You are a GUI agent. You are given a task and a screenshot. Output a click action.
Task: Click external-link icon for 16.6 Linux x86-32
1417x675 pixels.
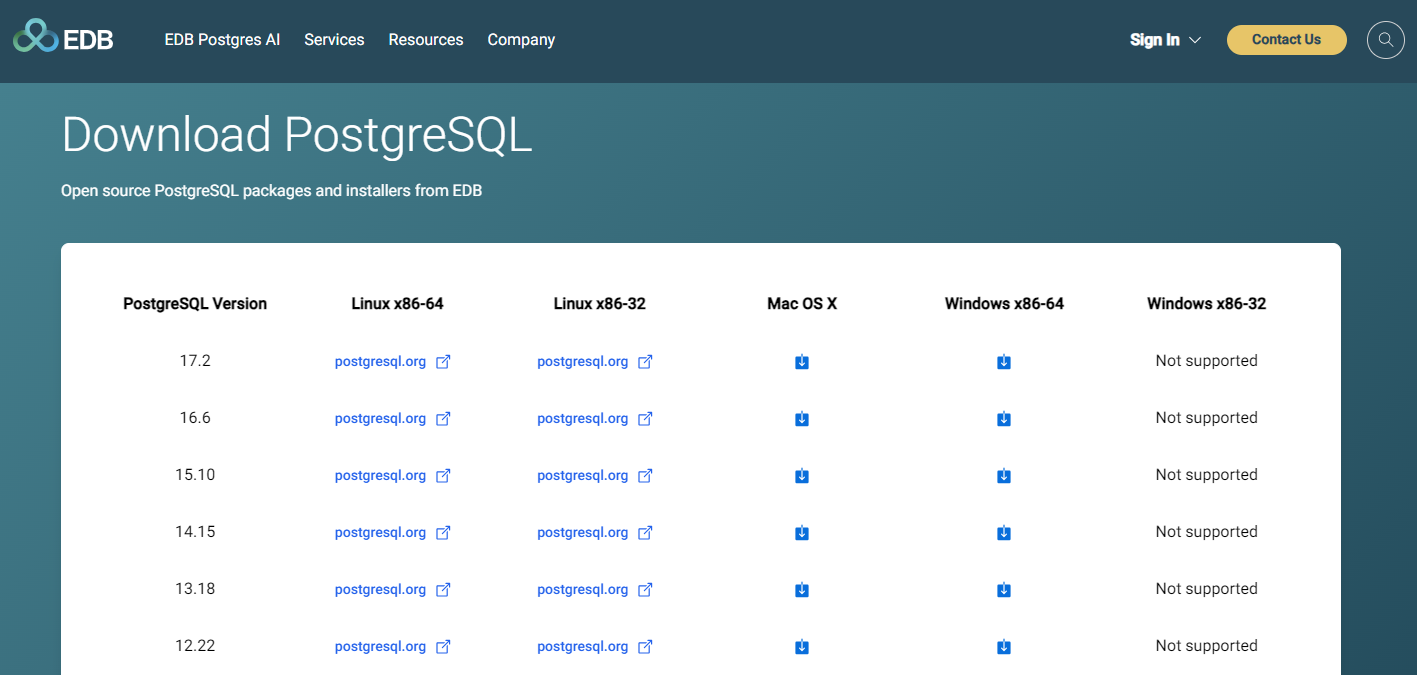coord(645,419)
